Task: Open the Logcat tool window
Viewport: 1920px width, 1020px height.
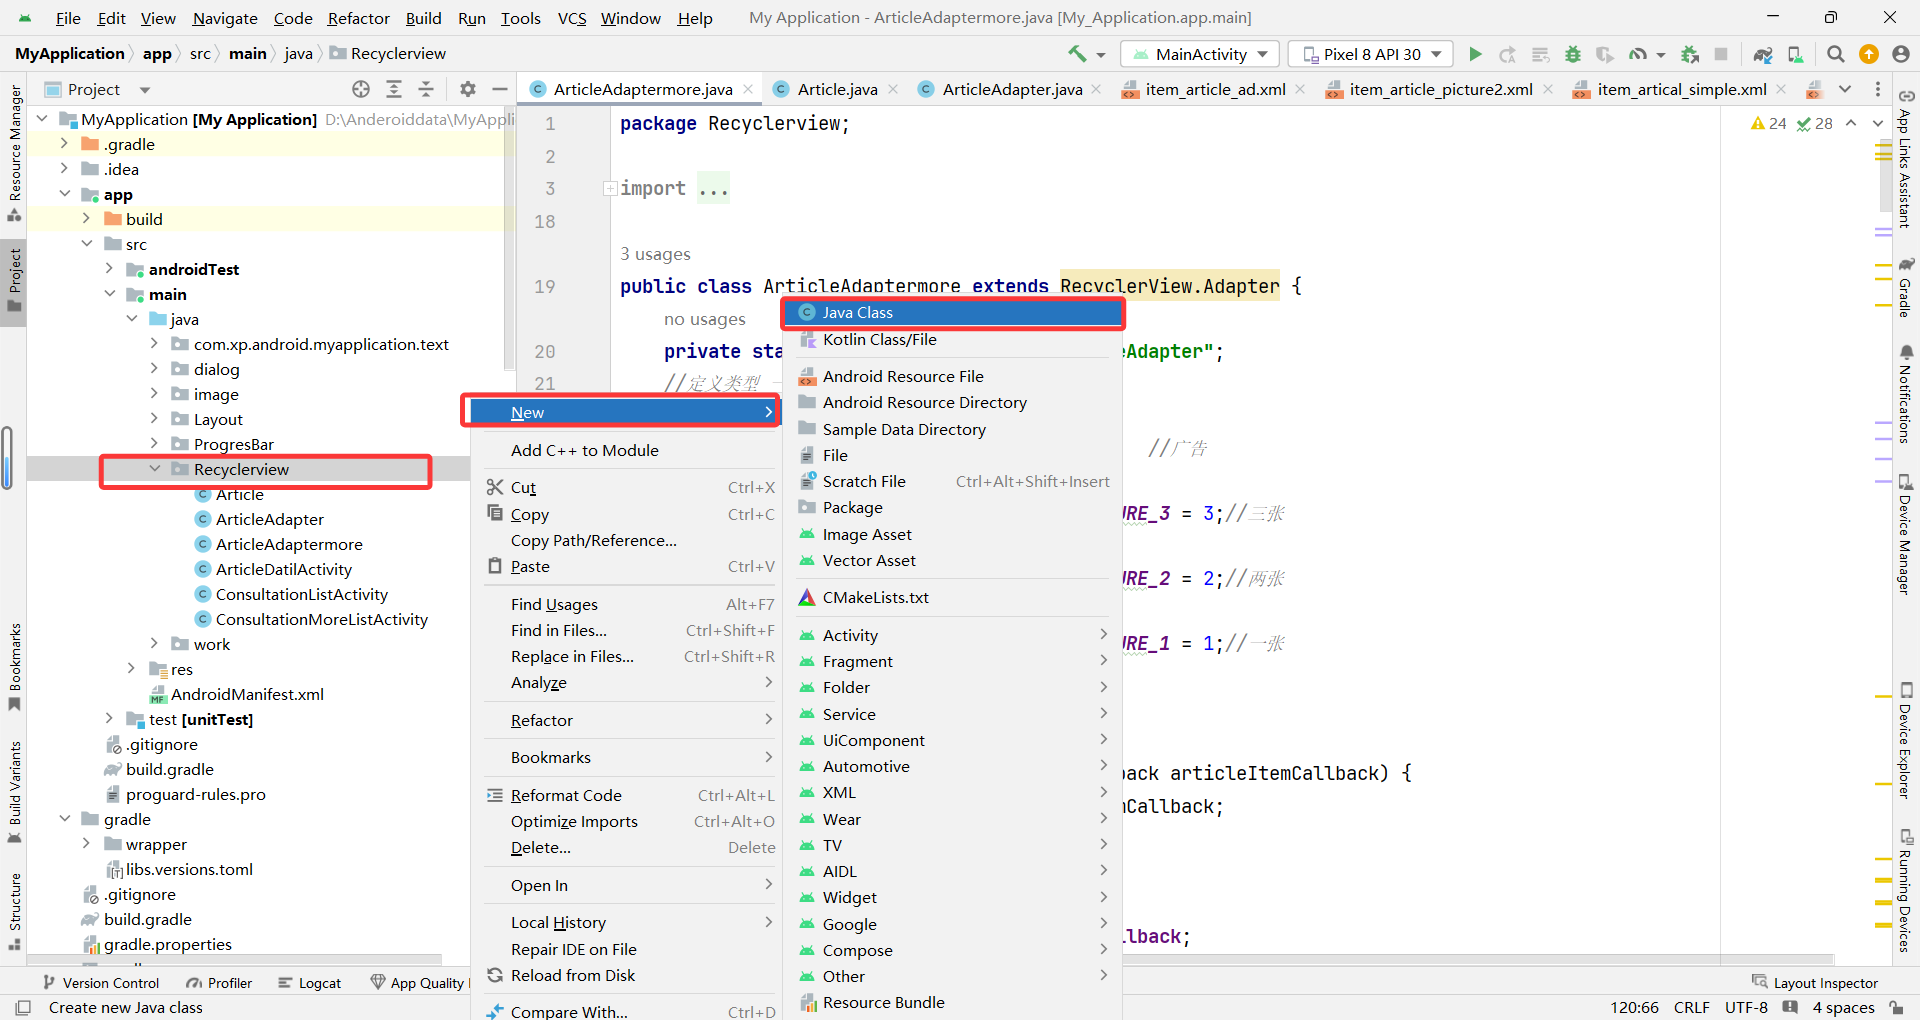Action: coord(310,983)
